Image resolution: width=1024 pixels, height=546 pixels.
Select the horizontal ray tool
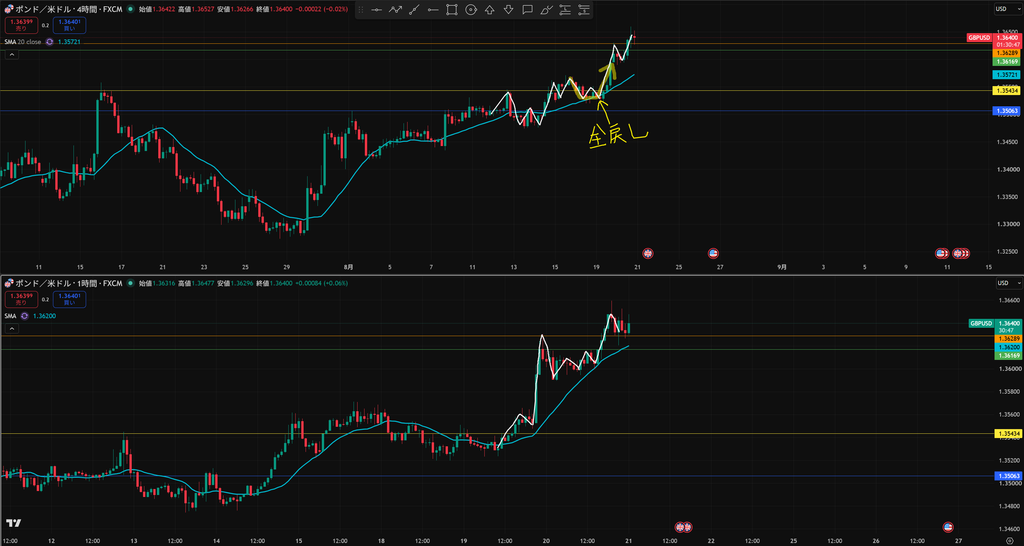coord(432,9)
